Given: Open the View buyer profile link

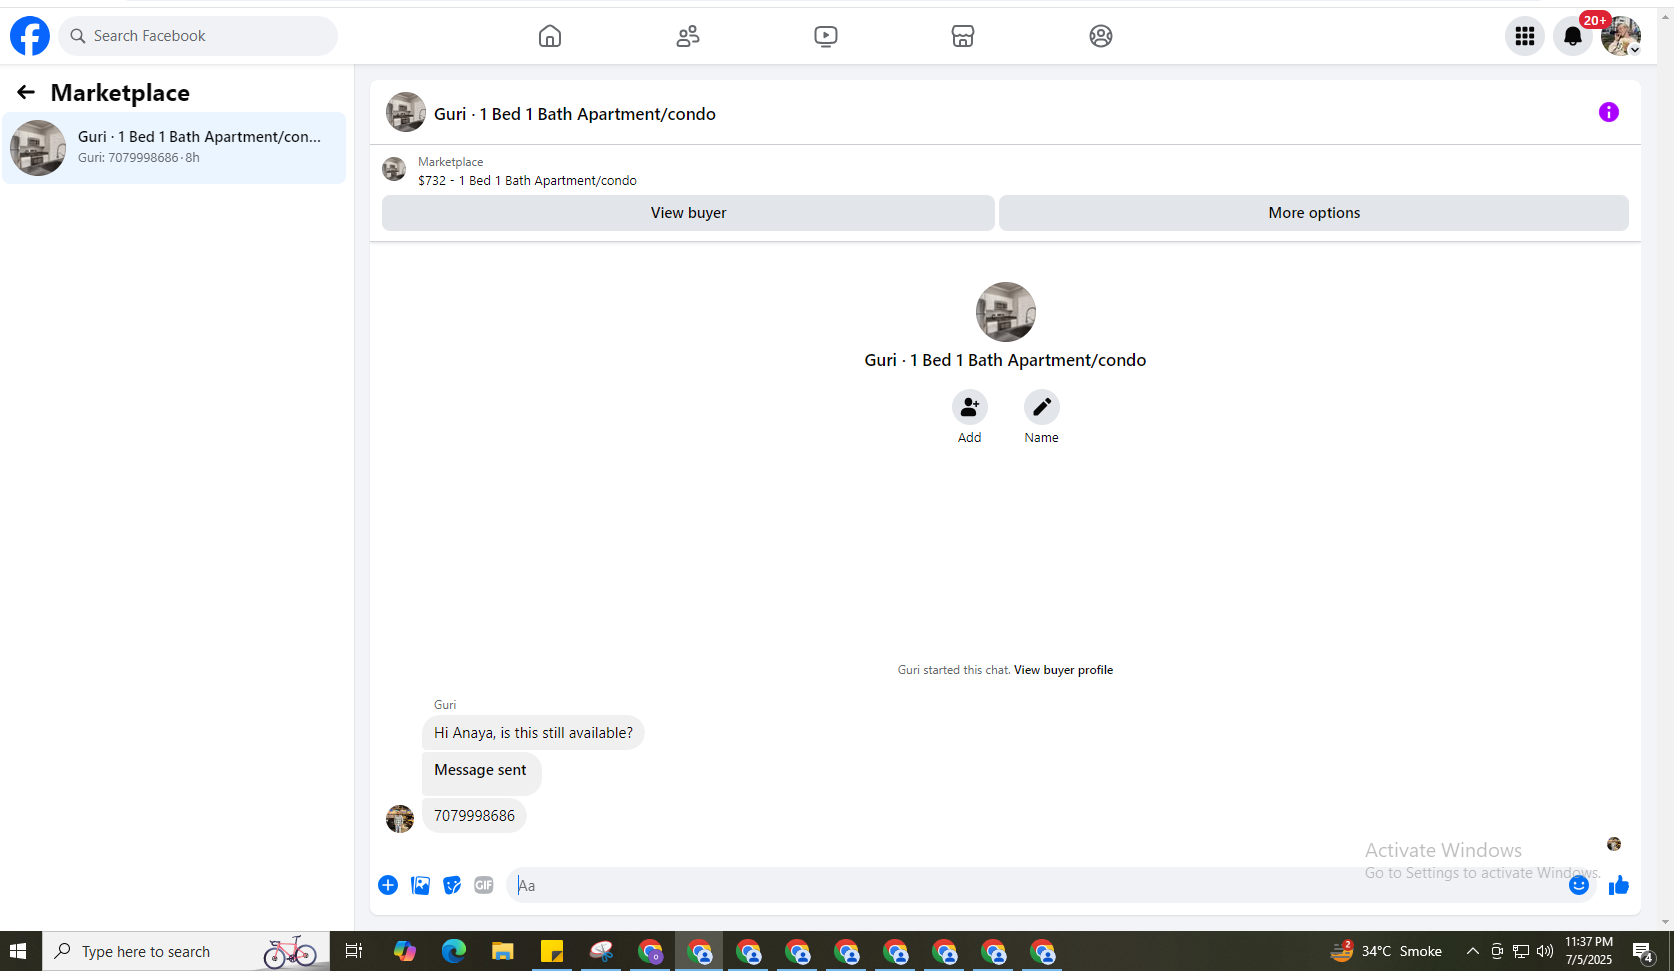Looking at the screenshot, I should coord(1063,670).
